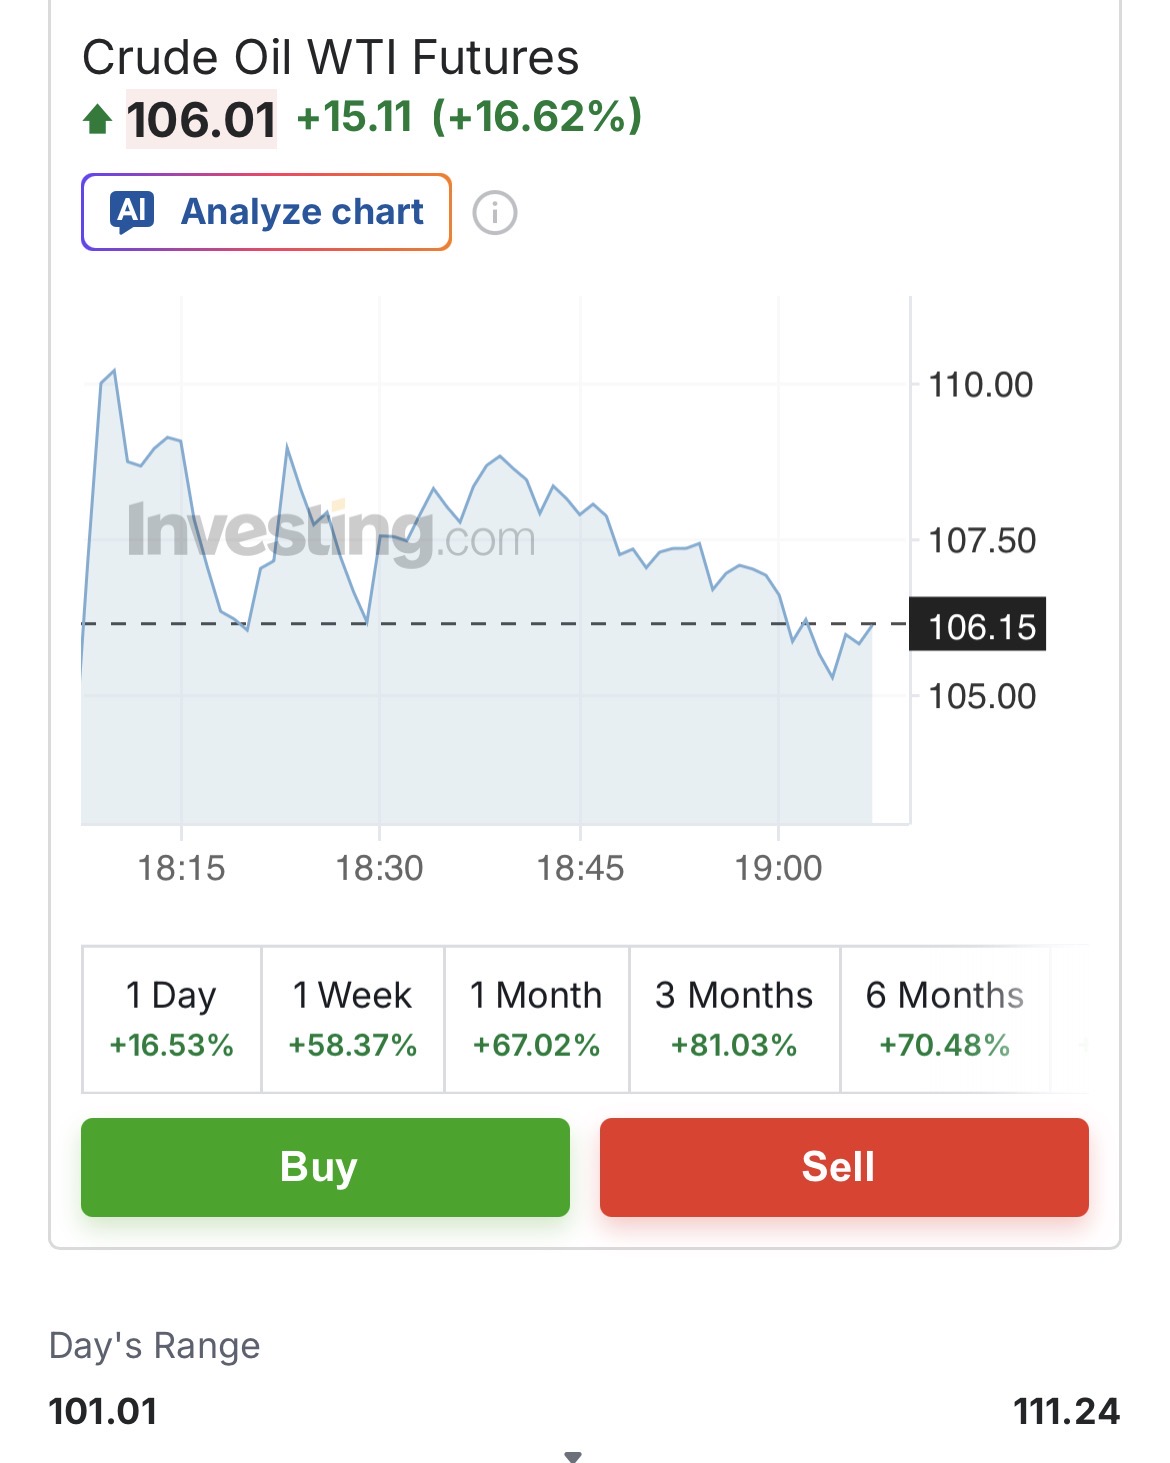The height and width of the screenshot is (1463, 1170).
Task: Click the 18:30 time axis label
Action: 379,868
